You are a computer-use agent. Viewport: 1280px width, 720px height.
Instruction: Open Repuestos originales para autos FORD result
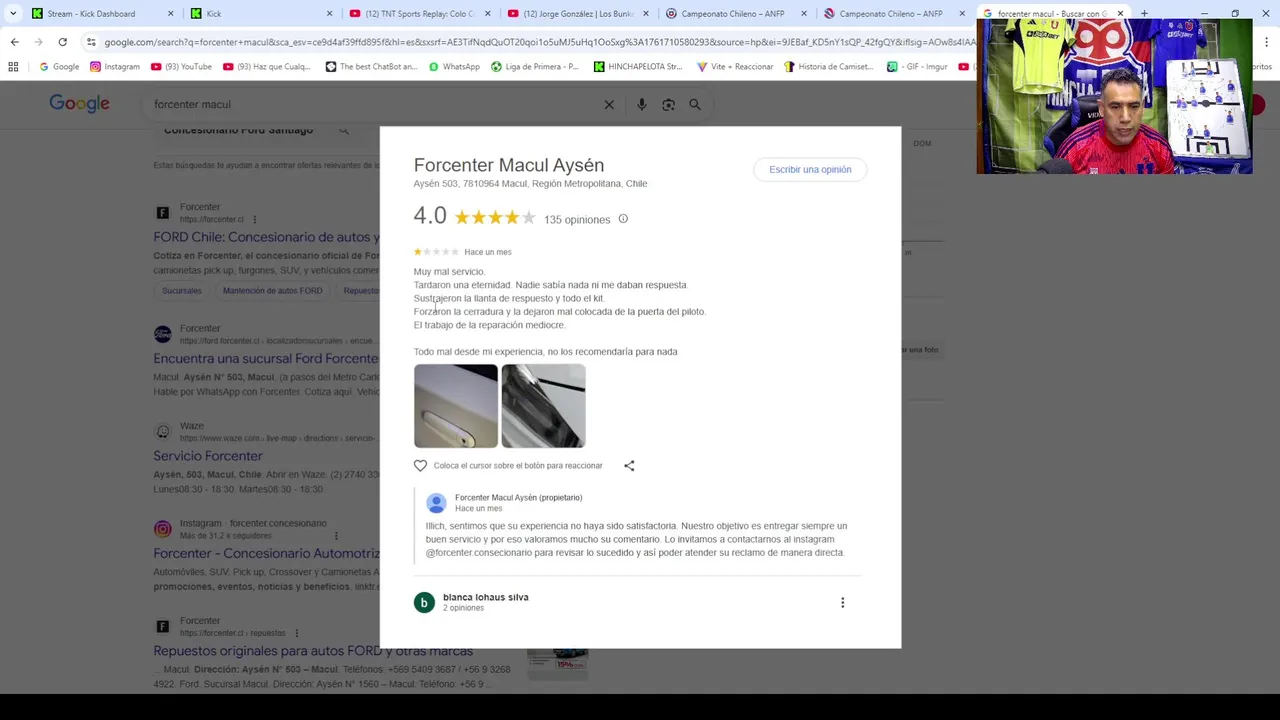(313, 651)
